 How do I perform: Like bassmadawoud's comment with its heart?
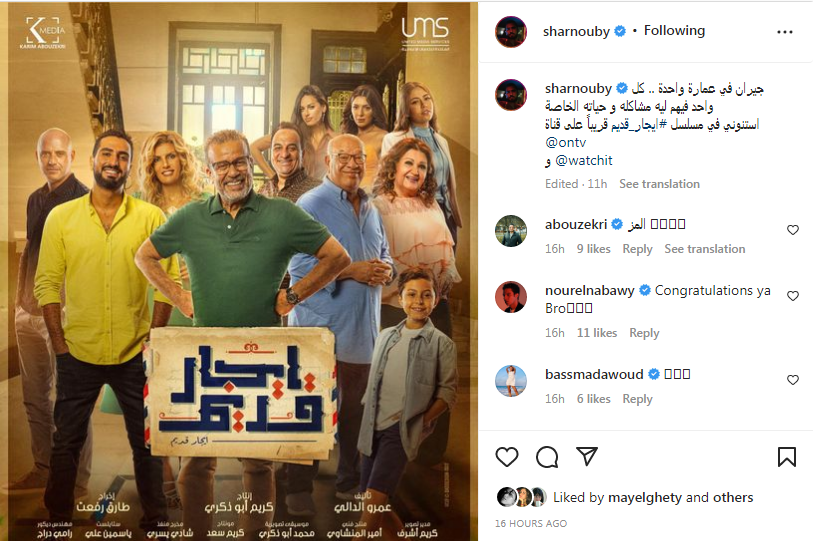click(793, 380)
